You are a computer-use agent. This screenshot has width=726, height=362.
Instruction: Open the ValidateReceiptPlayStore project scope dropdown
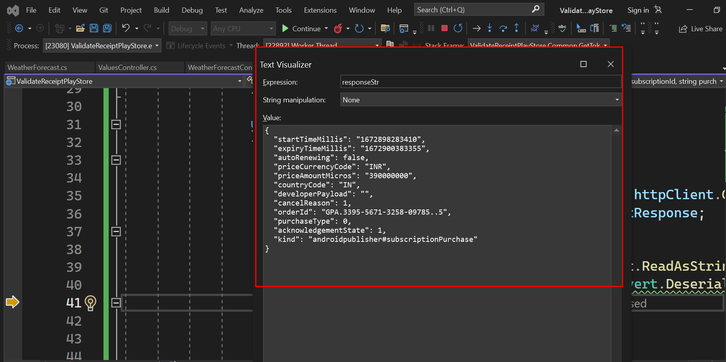(x=125, y=81)
